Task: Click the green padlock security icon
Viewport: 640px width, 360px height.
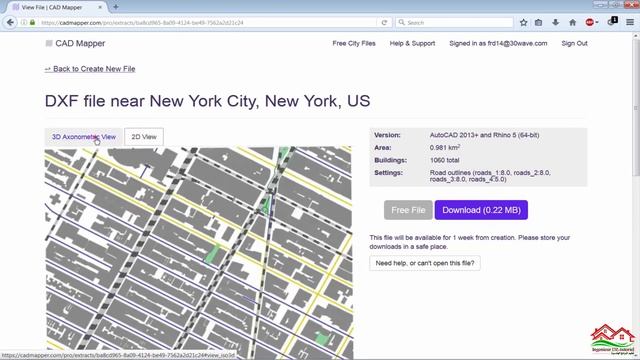Action: click(x=32, y=22)
